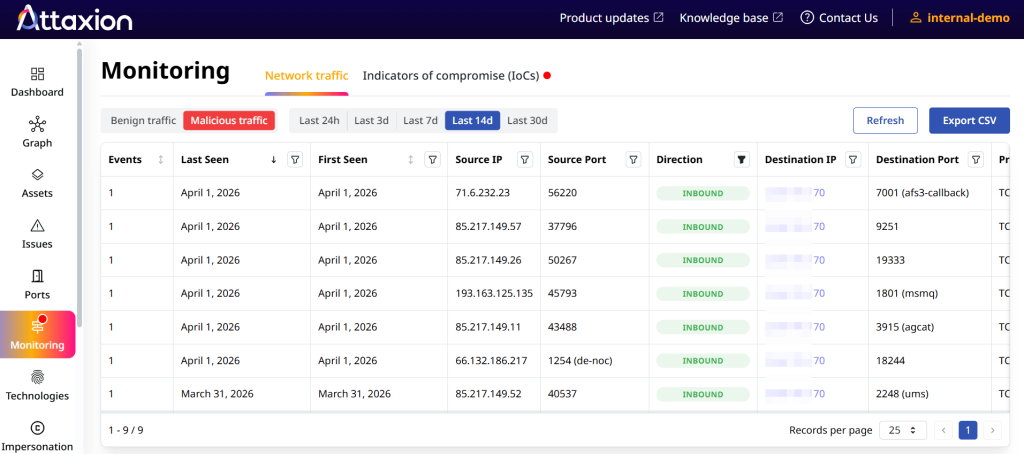The height and width of the screenshot is (454, 1024).
Task: Click the Refresh button
Action: coord(886,120)
